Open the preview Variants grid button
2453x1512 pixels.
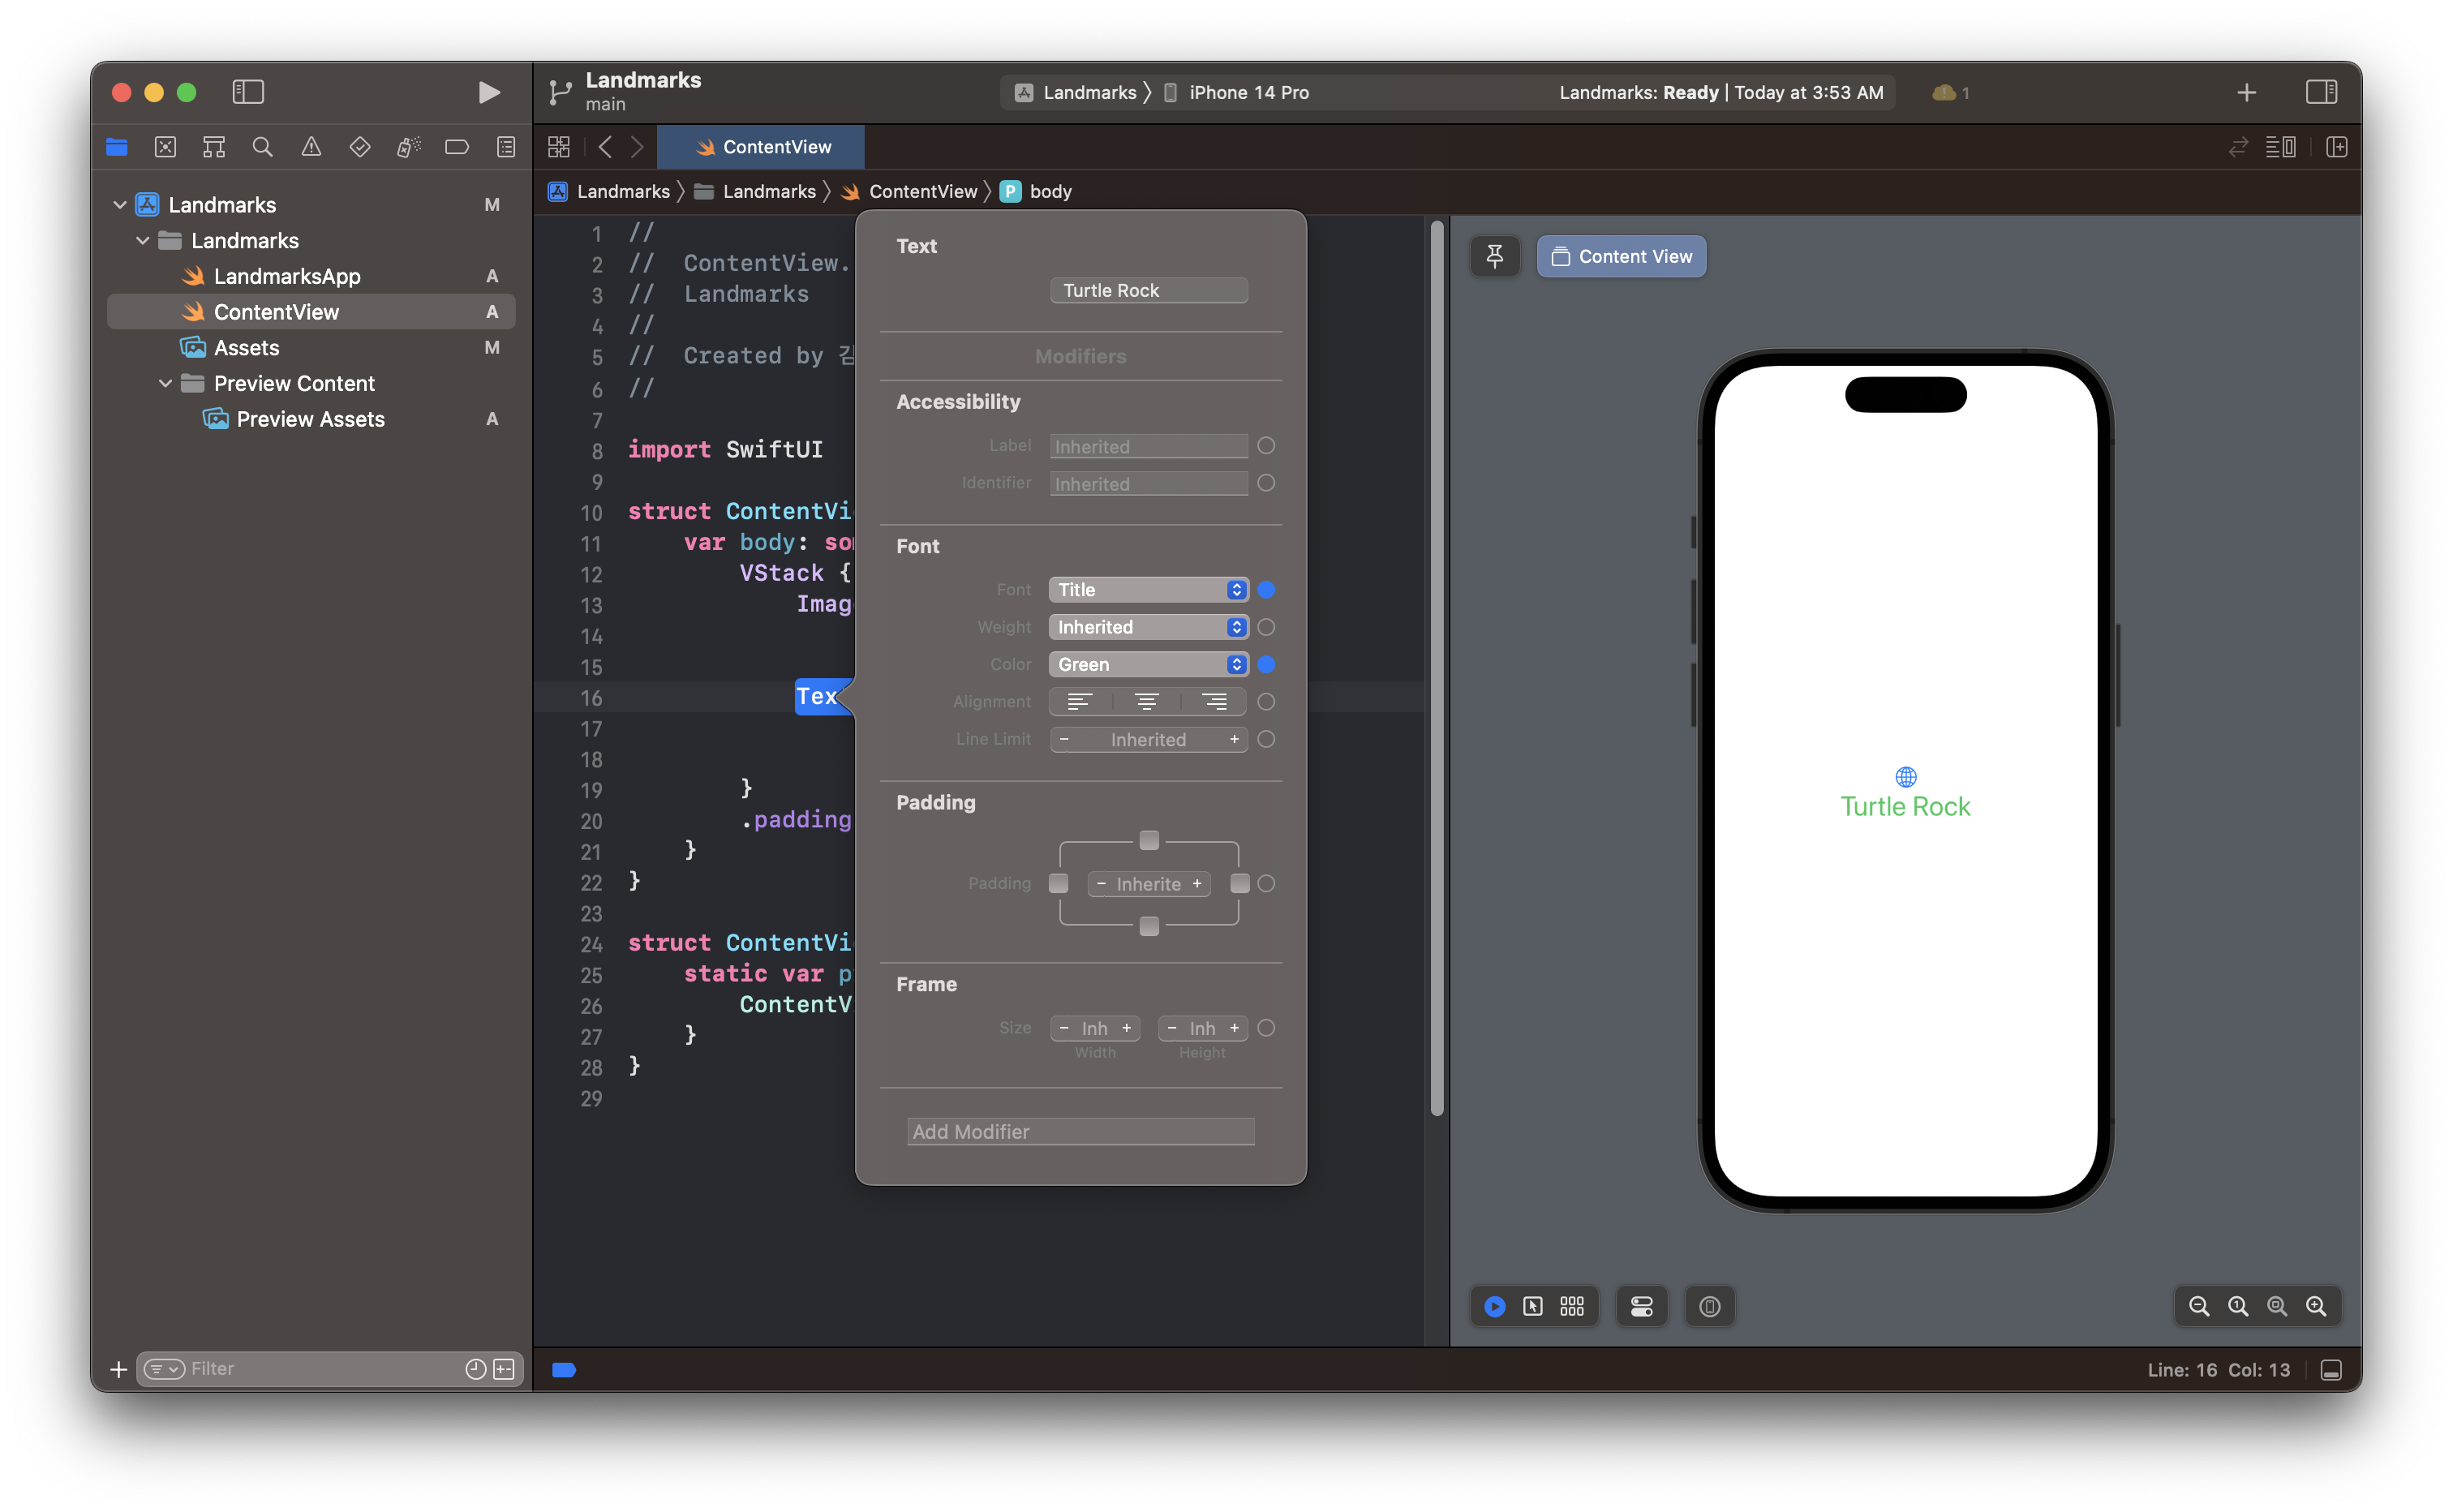(x=1572, y=1306)
